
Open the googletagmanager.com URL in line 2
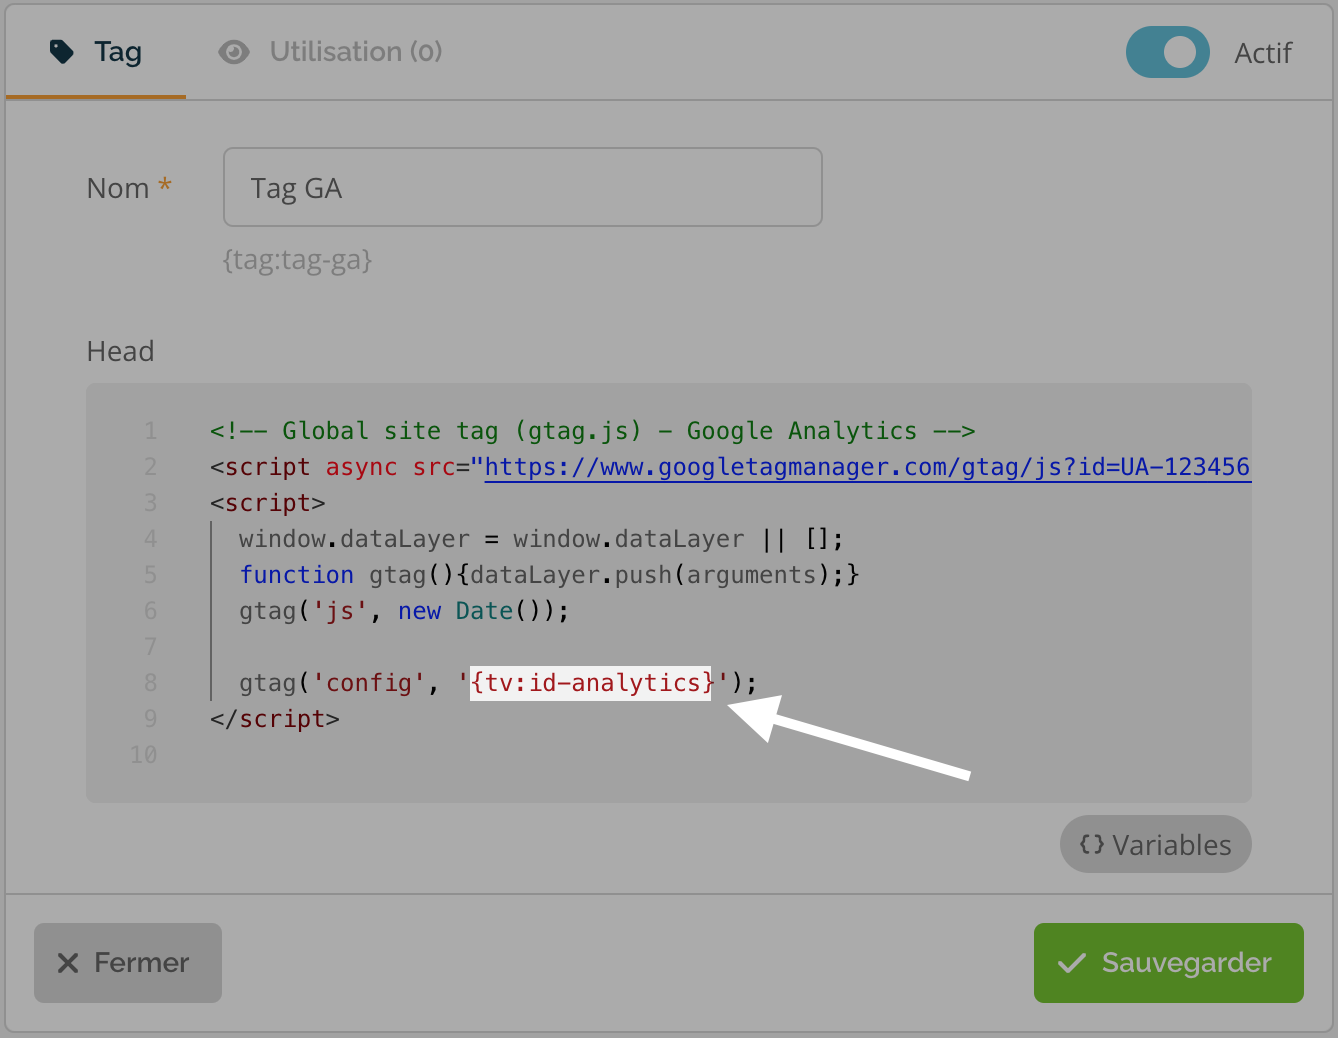tap(867, 467)
